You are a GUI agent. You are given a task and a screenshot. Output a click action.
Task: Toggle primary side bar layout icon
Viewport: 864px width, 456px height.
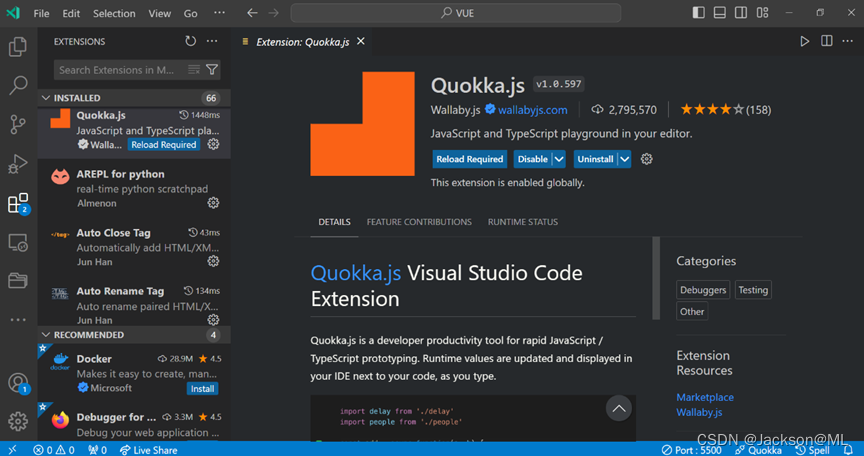[x=698, y=13]
